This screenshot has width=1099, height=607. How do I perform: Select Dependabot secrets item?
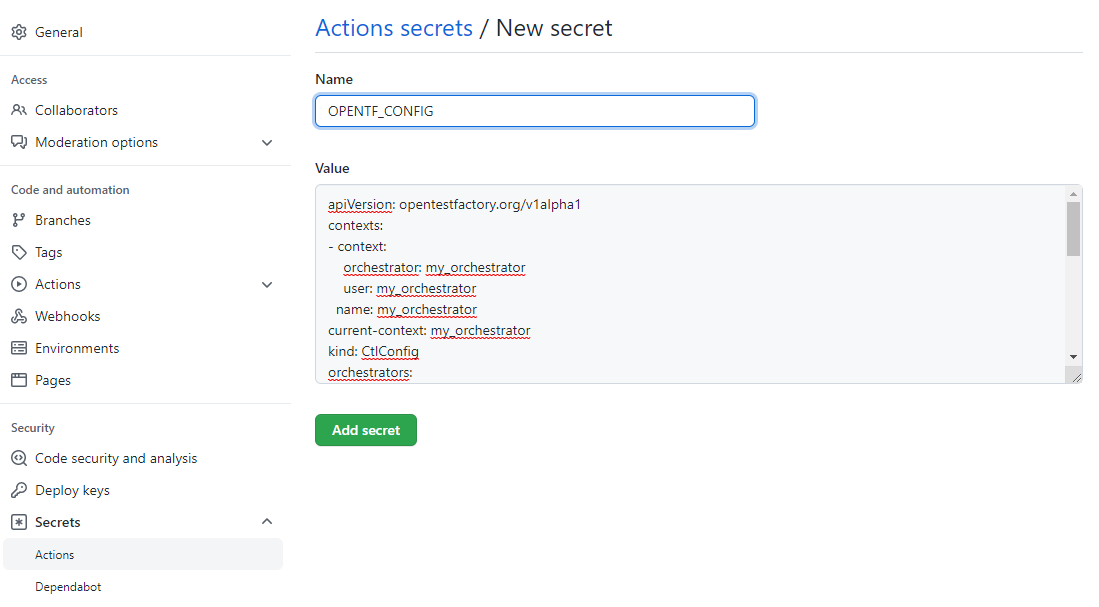pyautogui.click(x=68, y=587)
